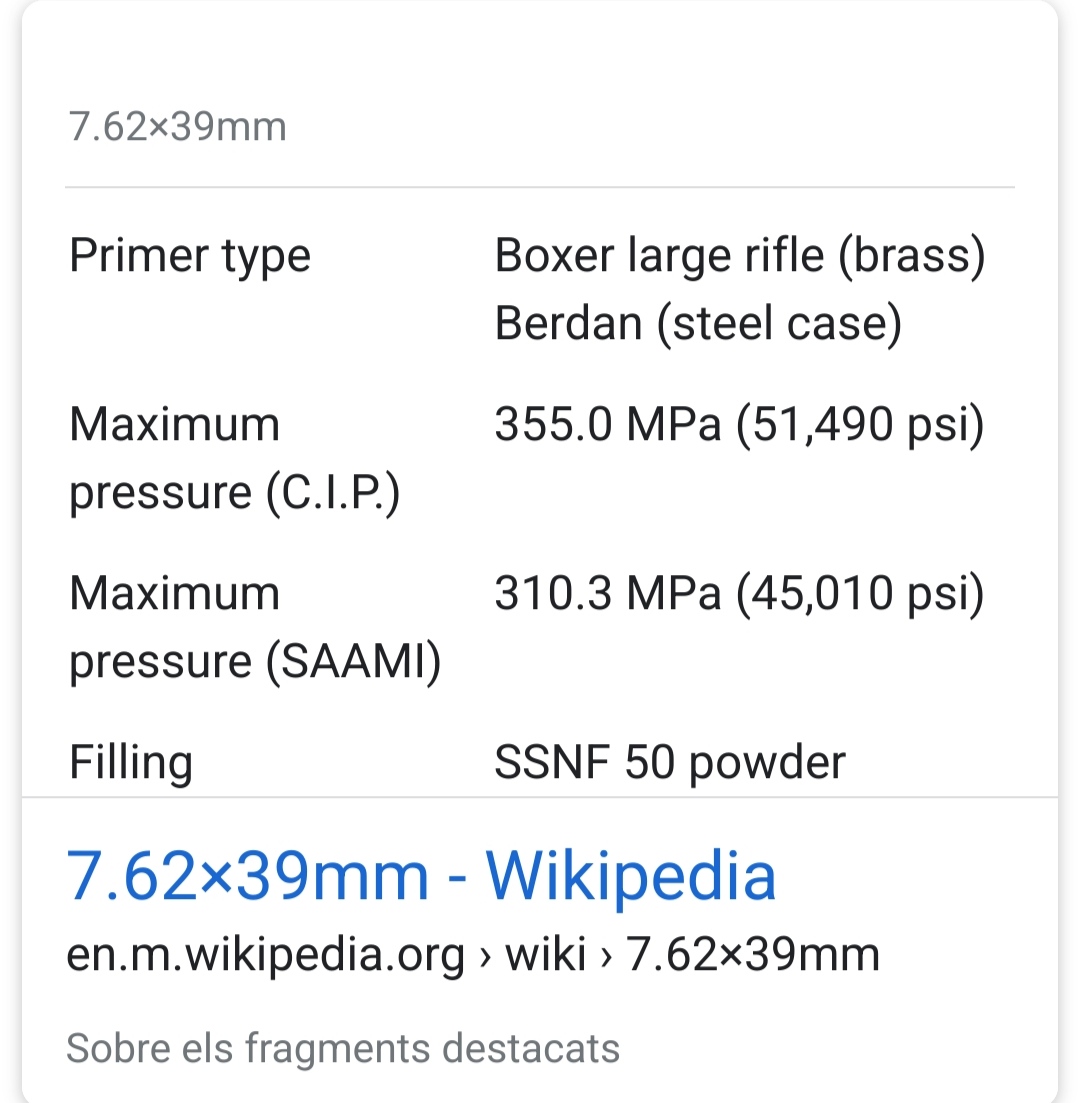Click the final 7.62×39mm breadcrumb segment
This screenshot has height=1103, width=1080.
752,955
